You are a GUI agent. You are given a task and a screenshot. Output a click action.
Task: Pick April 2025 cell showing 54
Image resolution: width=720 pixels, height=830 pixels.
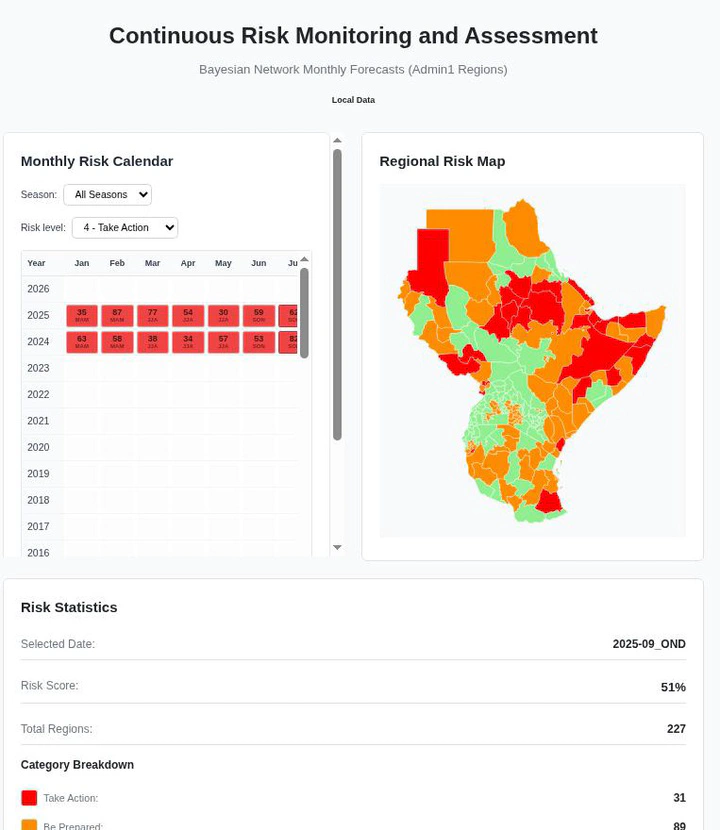[188, 316]
